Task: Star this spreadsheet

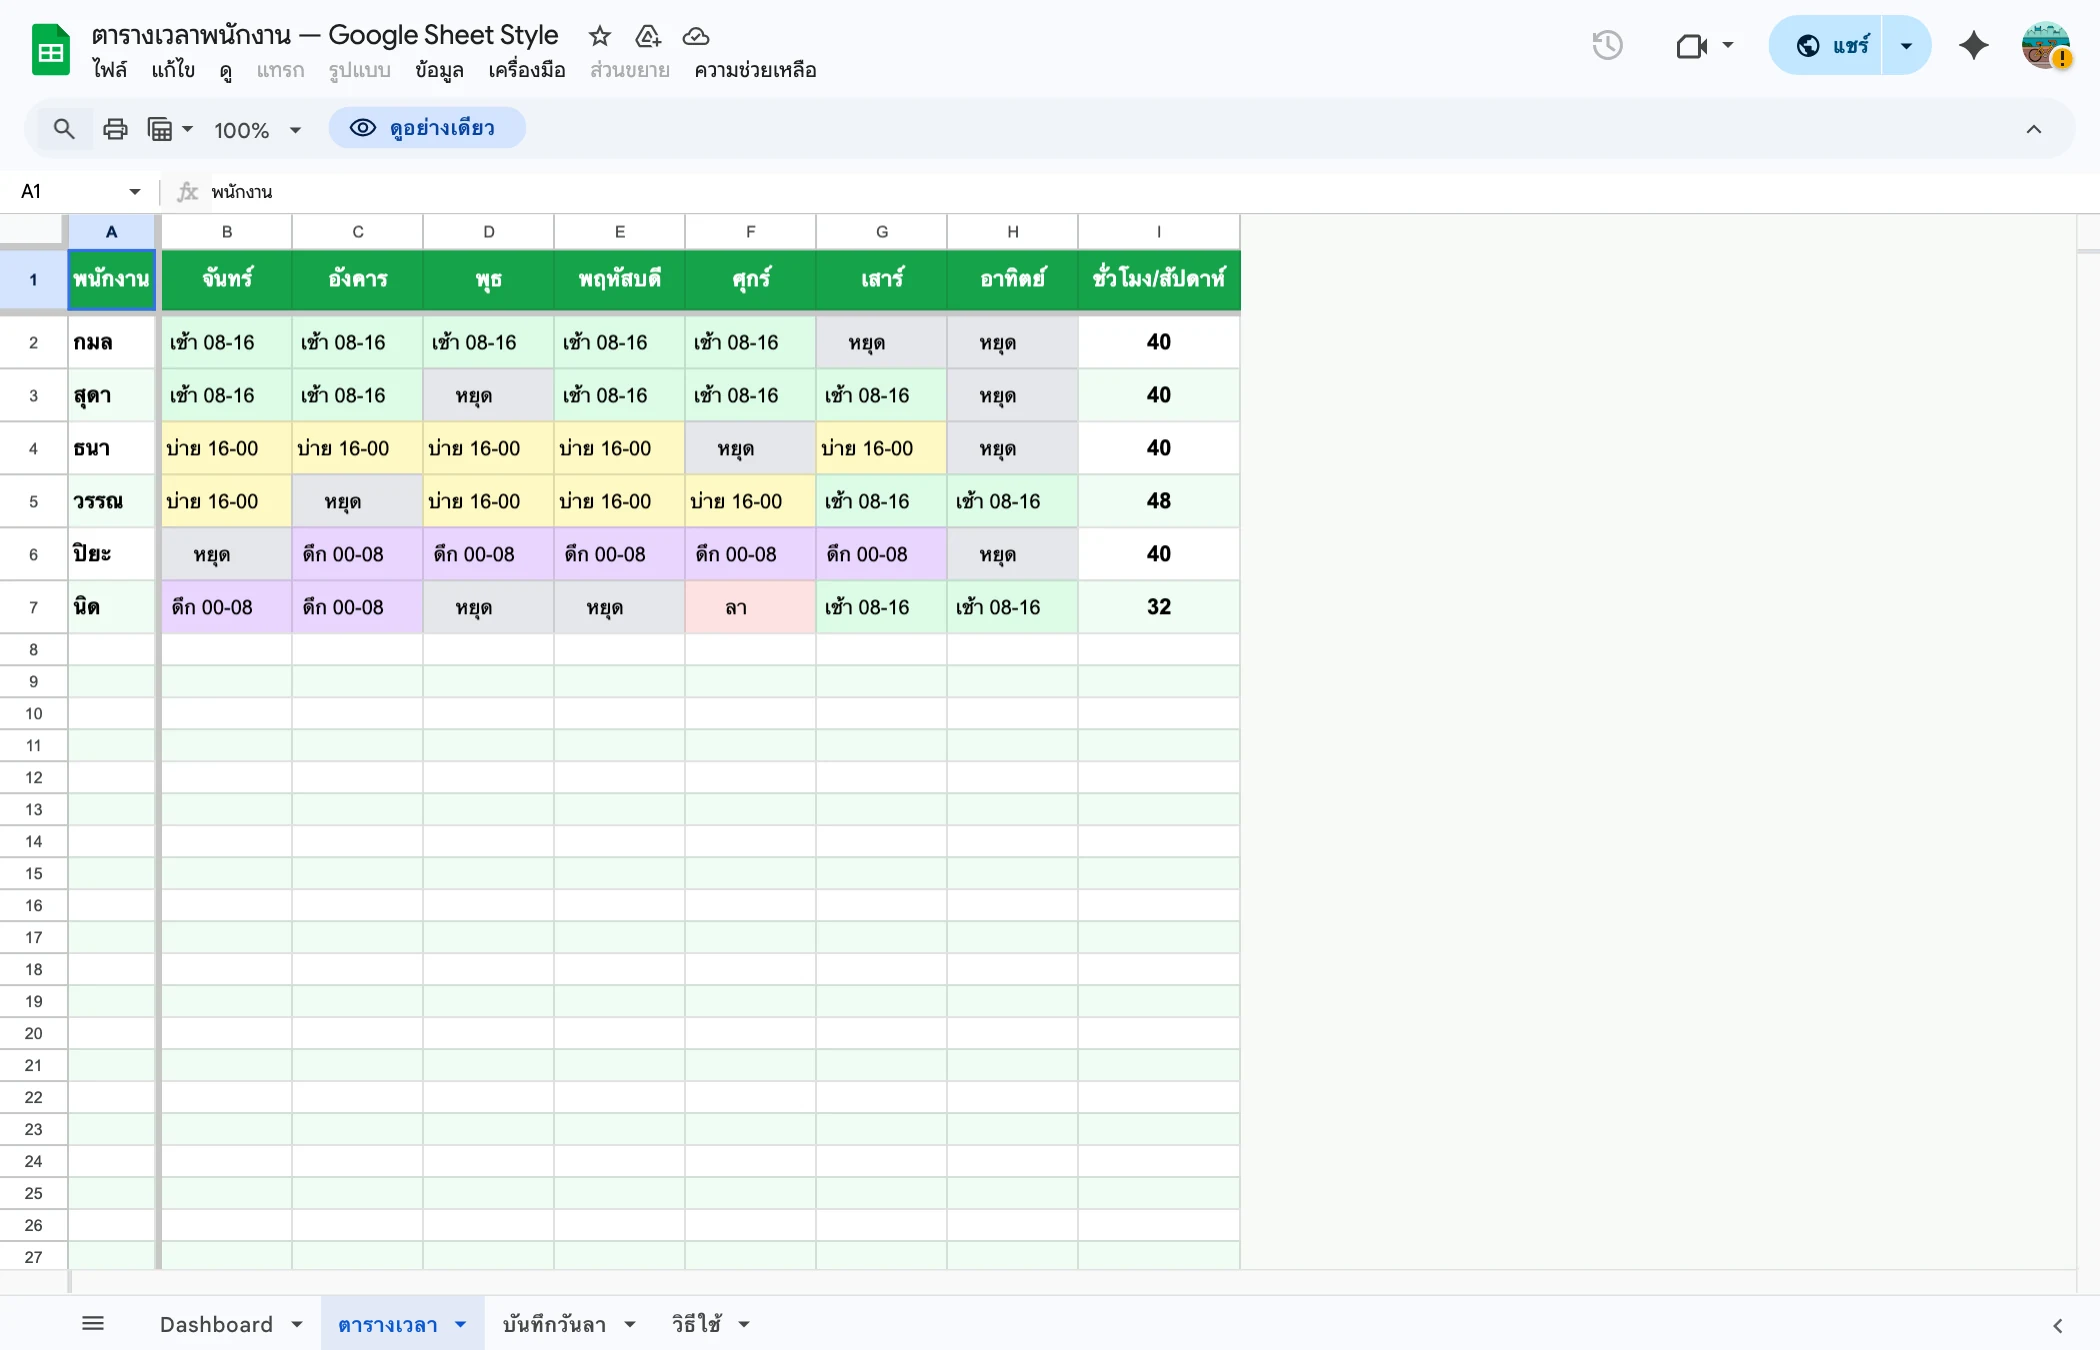Action: [598, 36]
